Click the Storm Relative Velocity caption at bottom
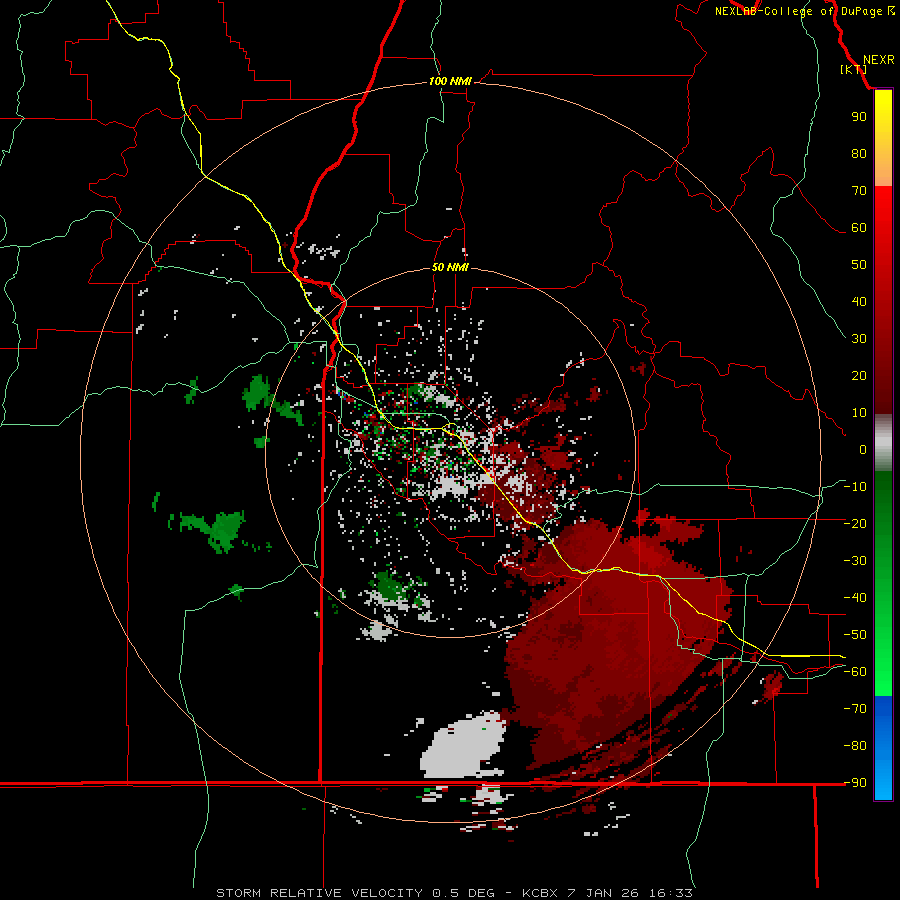The image size is (900, 900). tap(454, 893)
